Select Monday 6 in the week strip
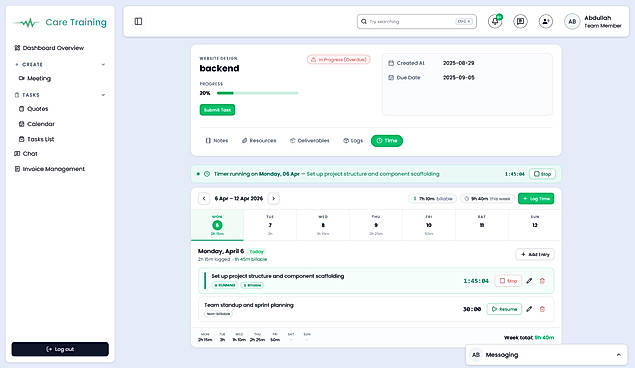This screenshot has height=368, width=635. pos(217,225)
